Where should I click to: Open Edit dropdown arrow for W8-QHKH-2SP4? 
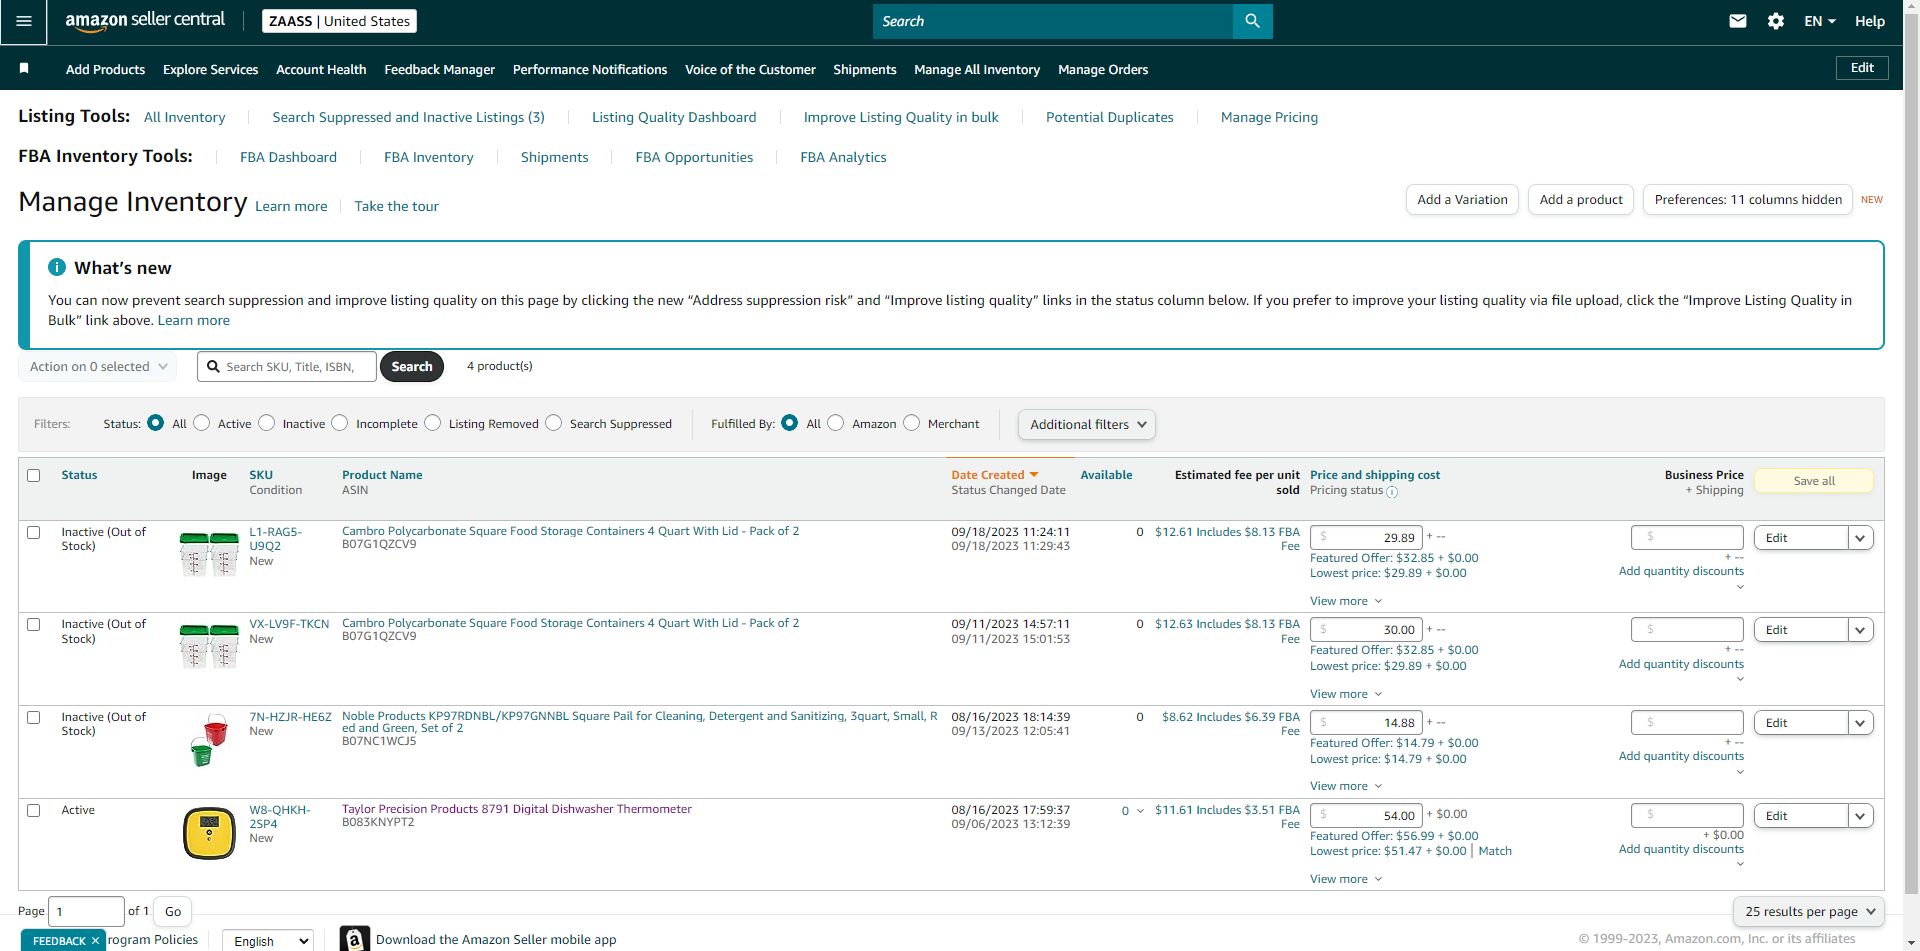(x=1860, y=816)
